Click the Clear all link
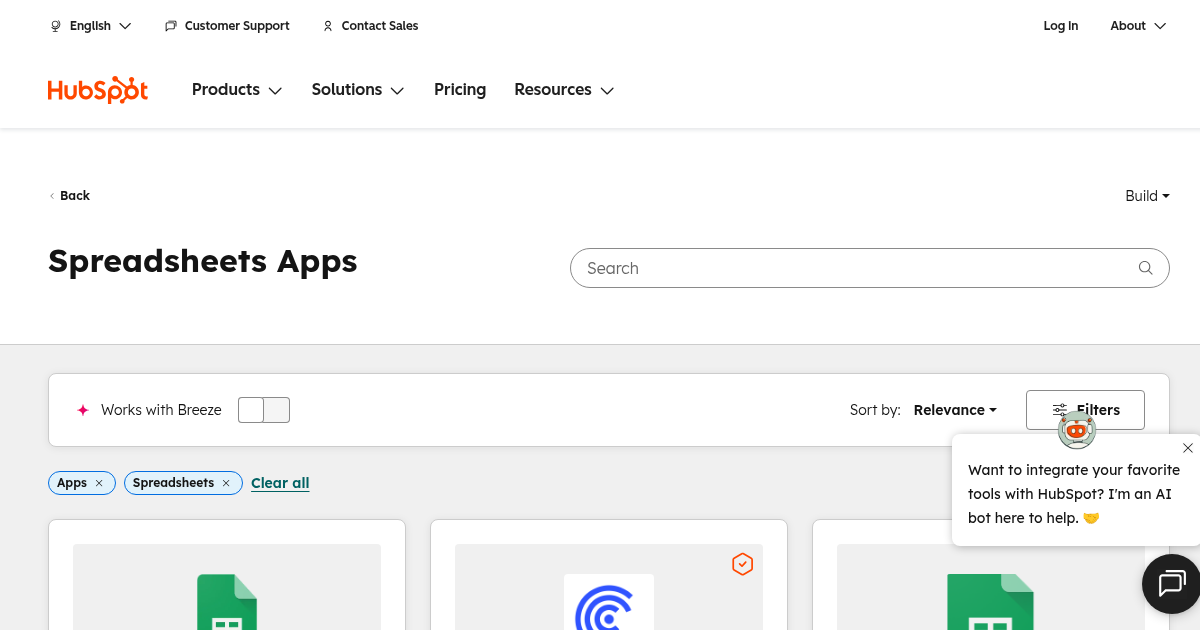This screenshot has height=630, width=1200. click(280, 483)
